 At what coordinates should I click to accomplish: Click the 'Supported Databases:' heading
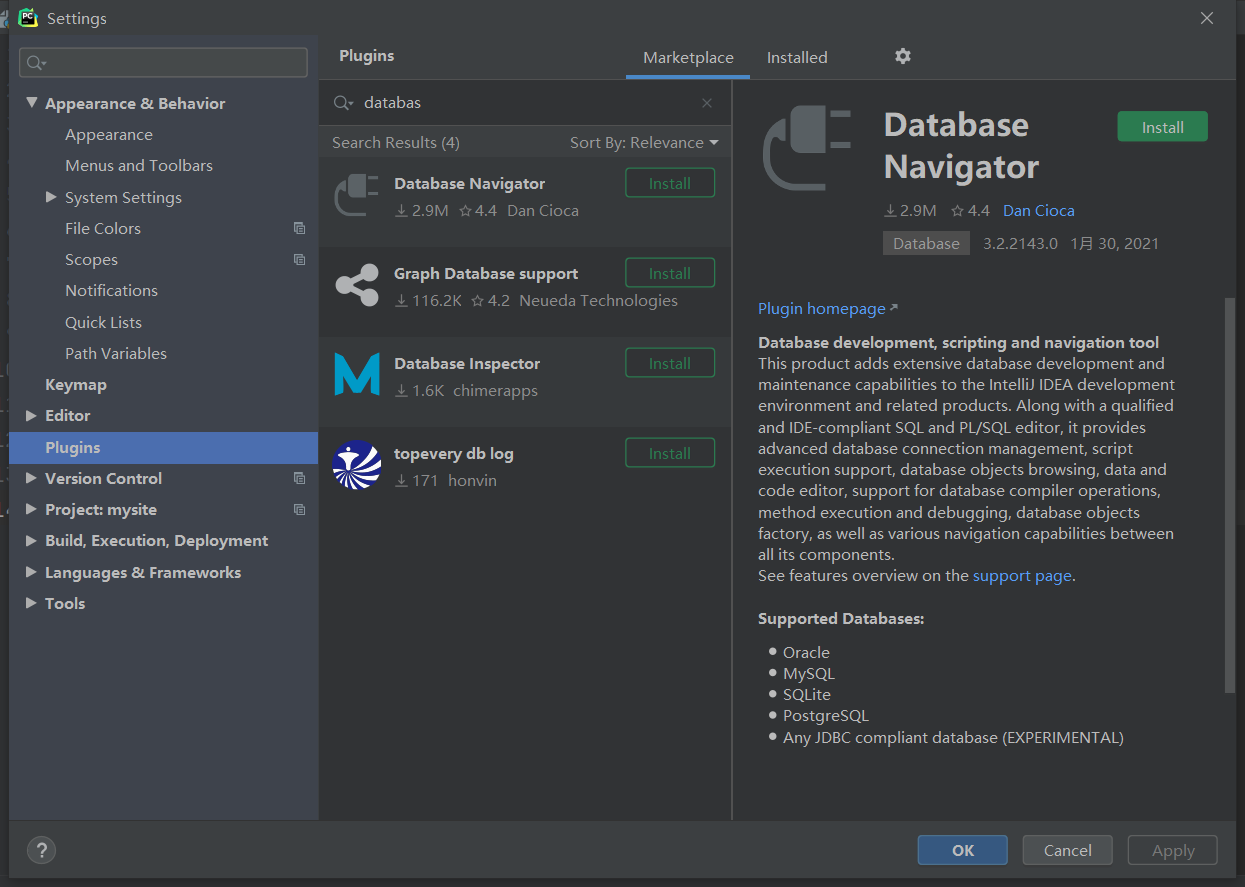tap(841, 618)
